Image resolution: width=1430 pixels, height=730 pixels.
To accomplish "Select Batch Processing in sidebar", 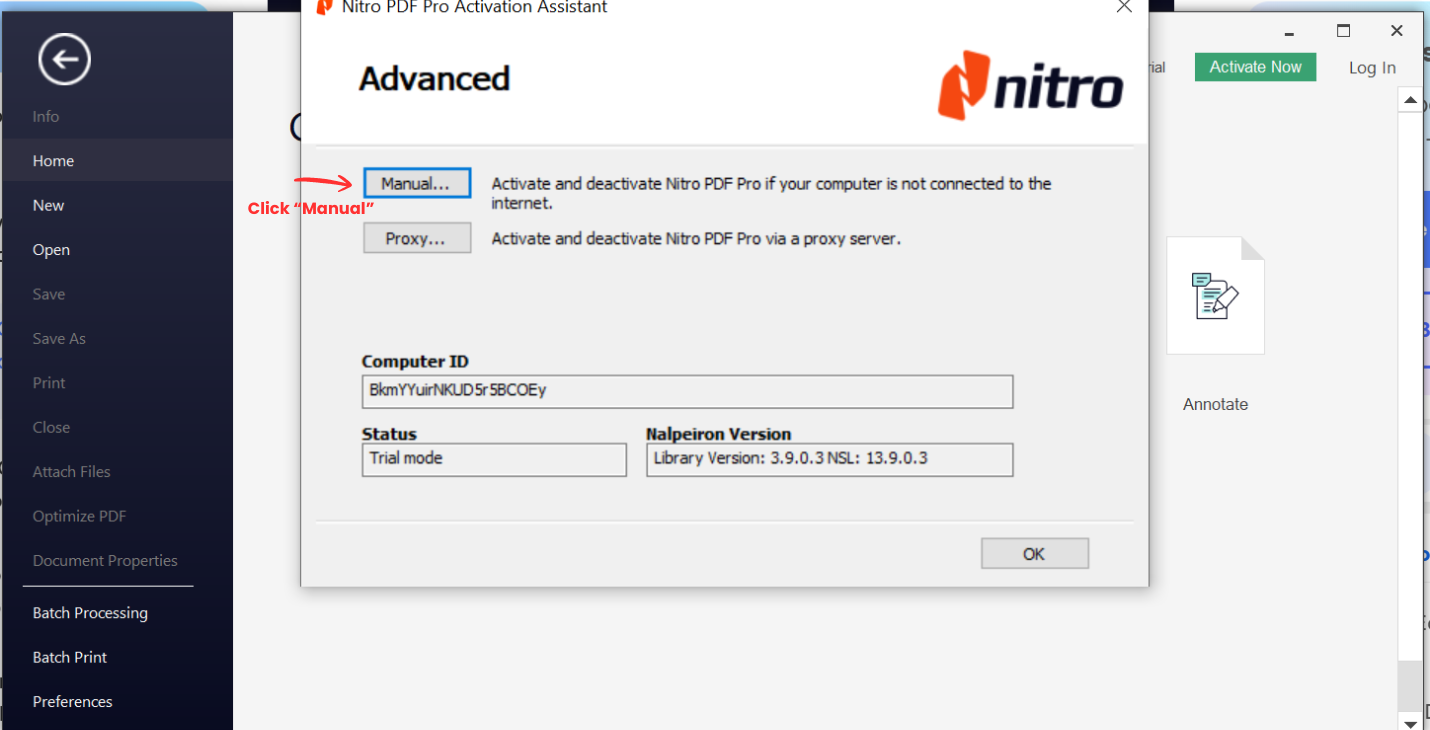I will click(90, 613).
